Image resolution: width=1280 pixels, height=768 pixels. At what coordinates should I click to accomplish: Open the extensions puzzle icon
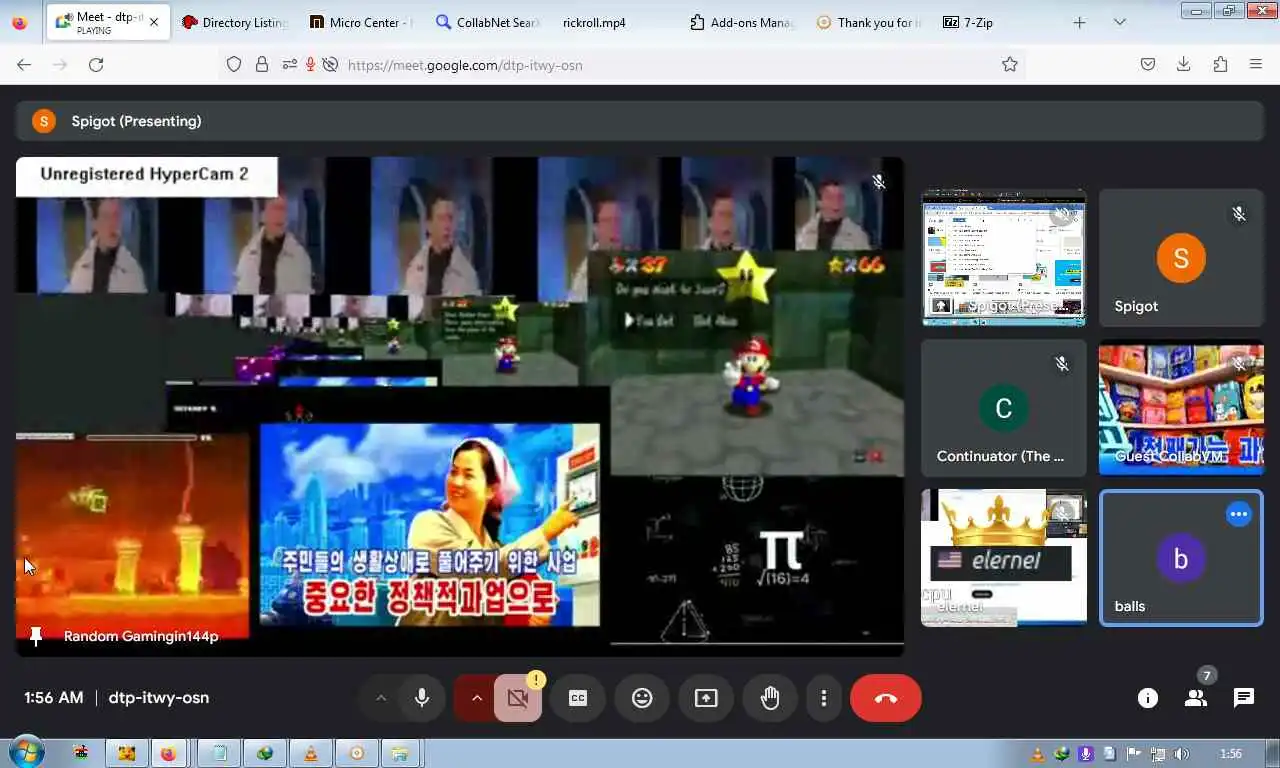coord(1220,64)
